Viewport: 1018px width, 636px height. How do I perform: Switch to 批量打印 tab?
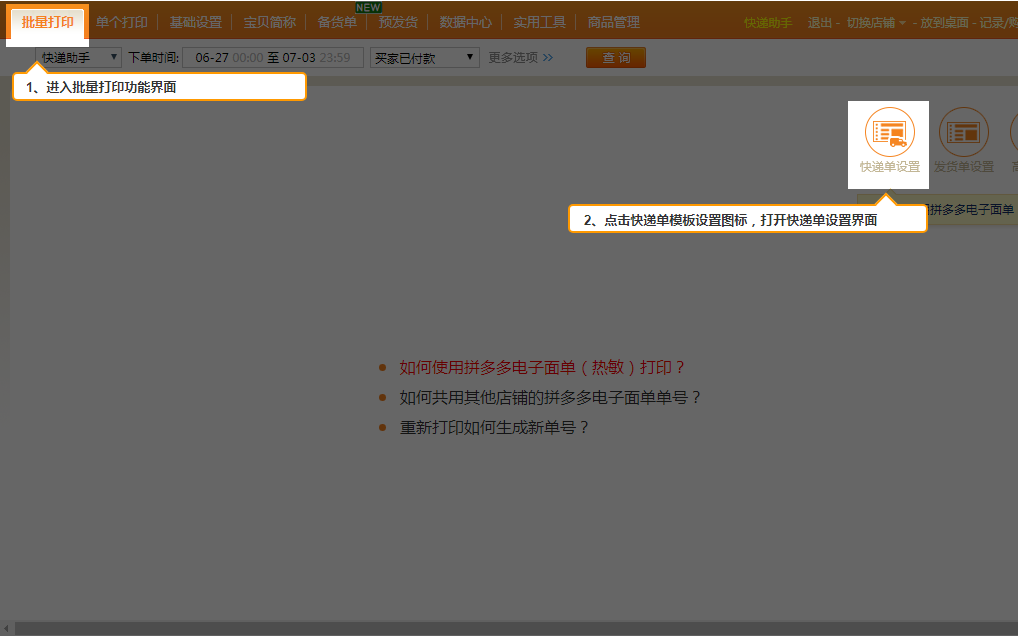pos(48,22)
